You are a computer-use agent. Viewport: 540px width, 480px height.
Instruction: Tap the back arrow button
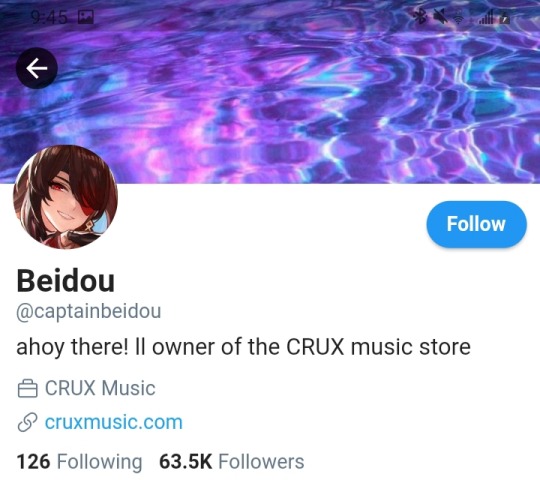pos(37,68)
